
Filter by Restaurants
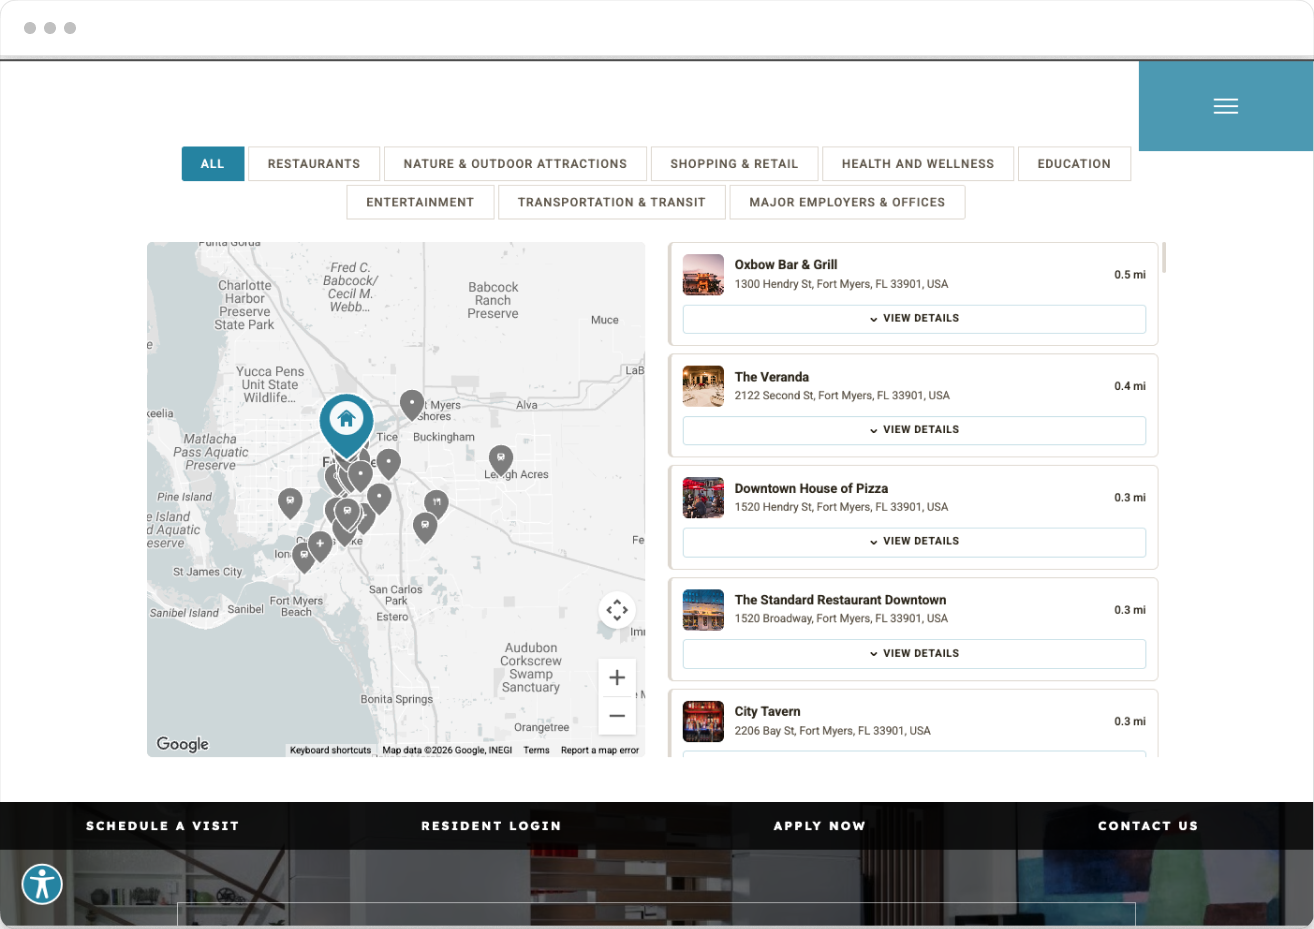click(314, 164)
